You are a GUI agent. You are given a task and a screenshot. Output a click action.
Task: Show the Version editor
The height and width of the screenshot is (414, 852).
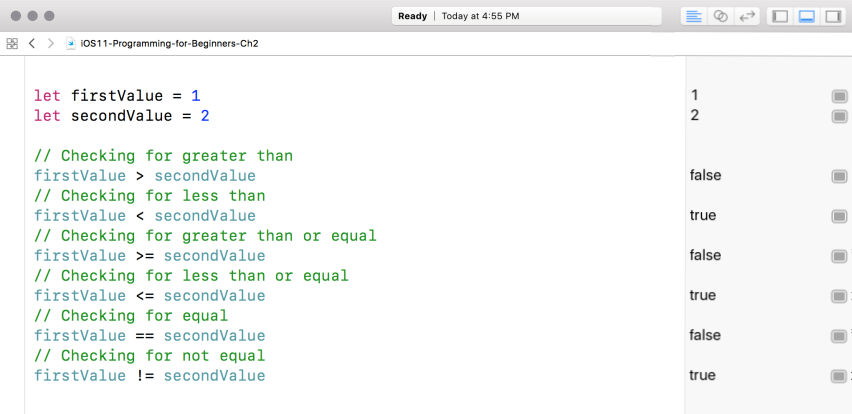[747, 16]
